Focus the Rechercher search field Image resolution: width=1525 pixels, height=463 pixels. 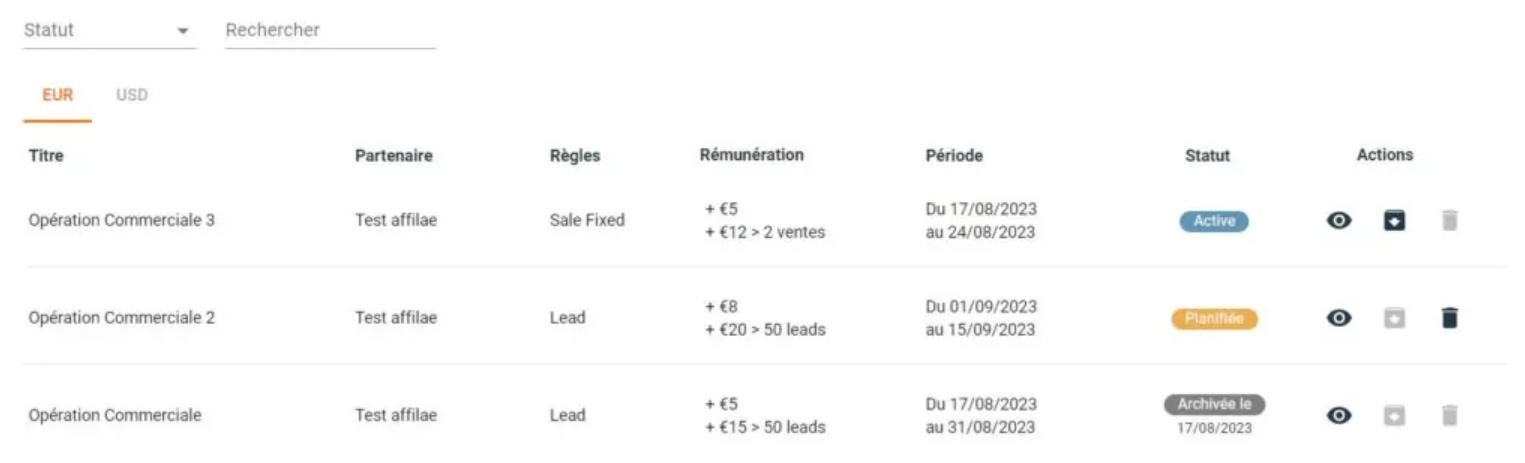(331, 30)
